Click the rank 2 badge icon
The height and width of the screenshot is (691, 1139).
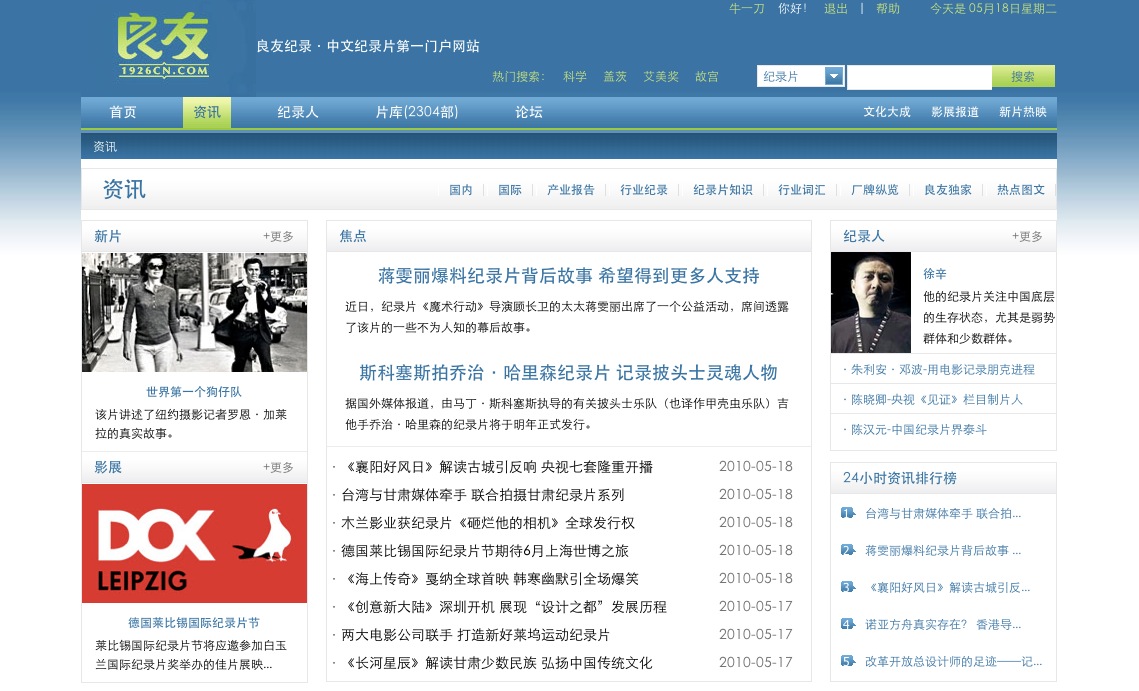coord(847,550)
